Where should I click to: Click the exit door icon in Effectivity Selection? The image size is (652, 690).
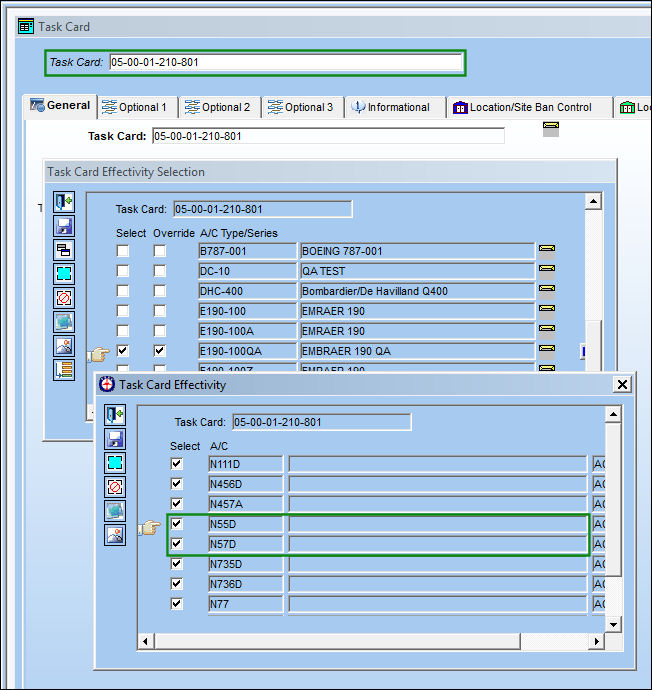tap(64, 202)
